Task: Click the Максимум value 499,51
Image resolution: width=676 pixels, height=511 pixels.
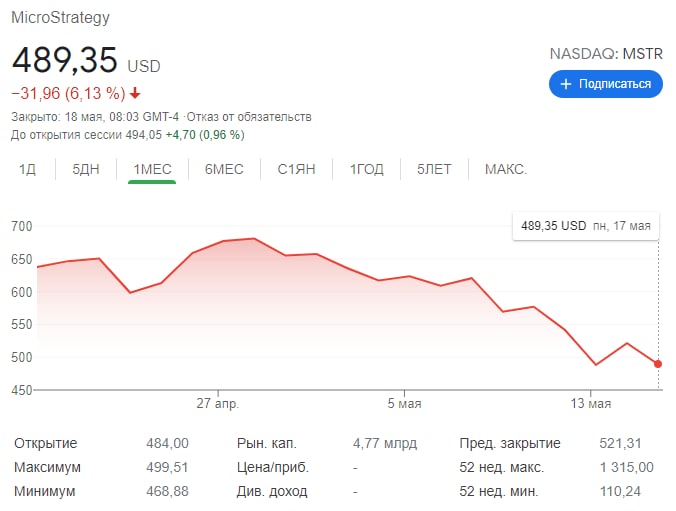Action: (x=167, y=467)
